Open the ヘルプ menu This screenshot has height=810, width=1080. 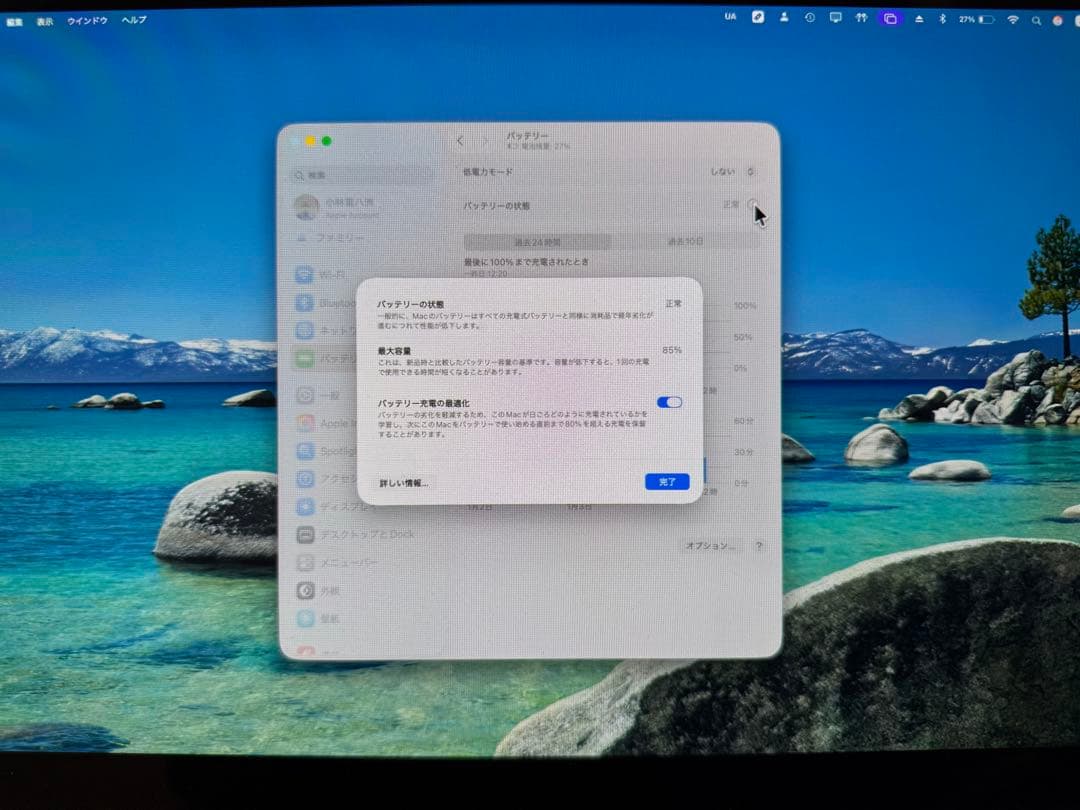[133, 19]
